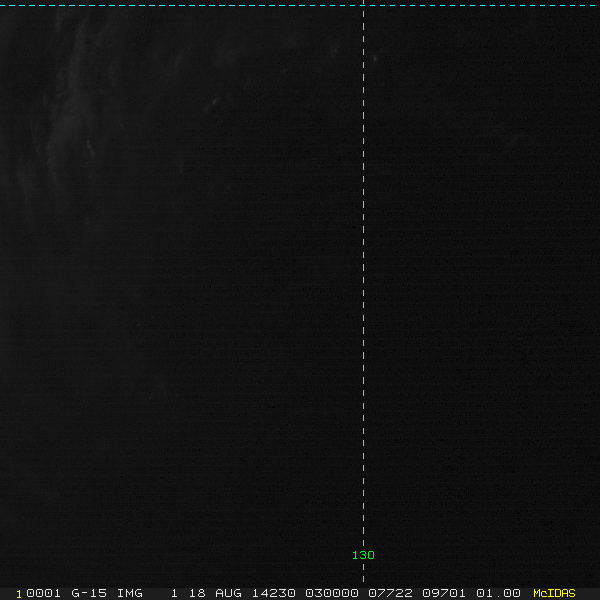This screenshot has width=600, height=600.
Task: Click the yellow McIDAS label
Action: click(x=554, y=593)
